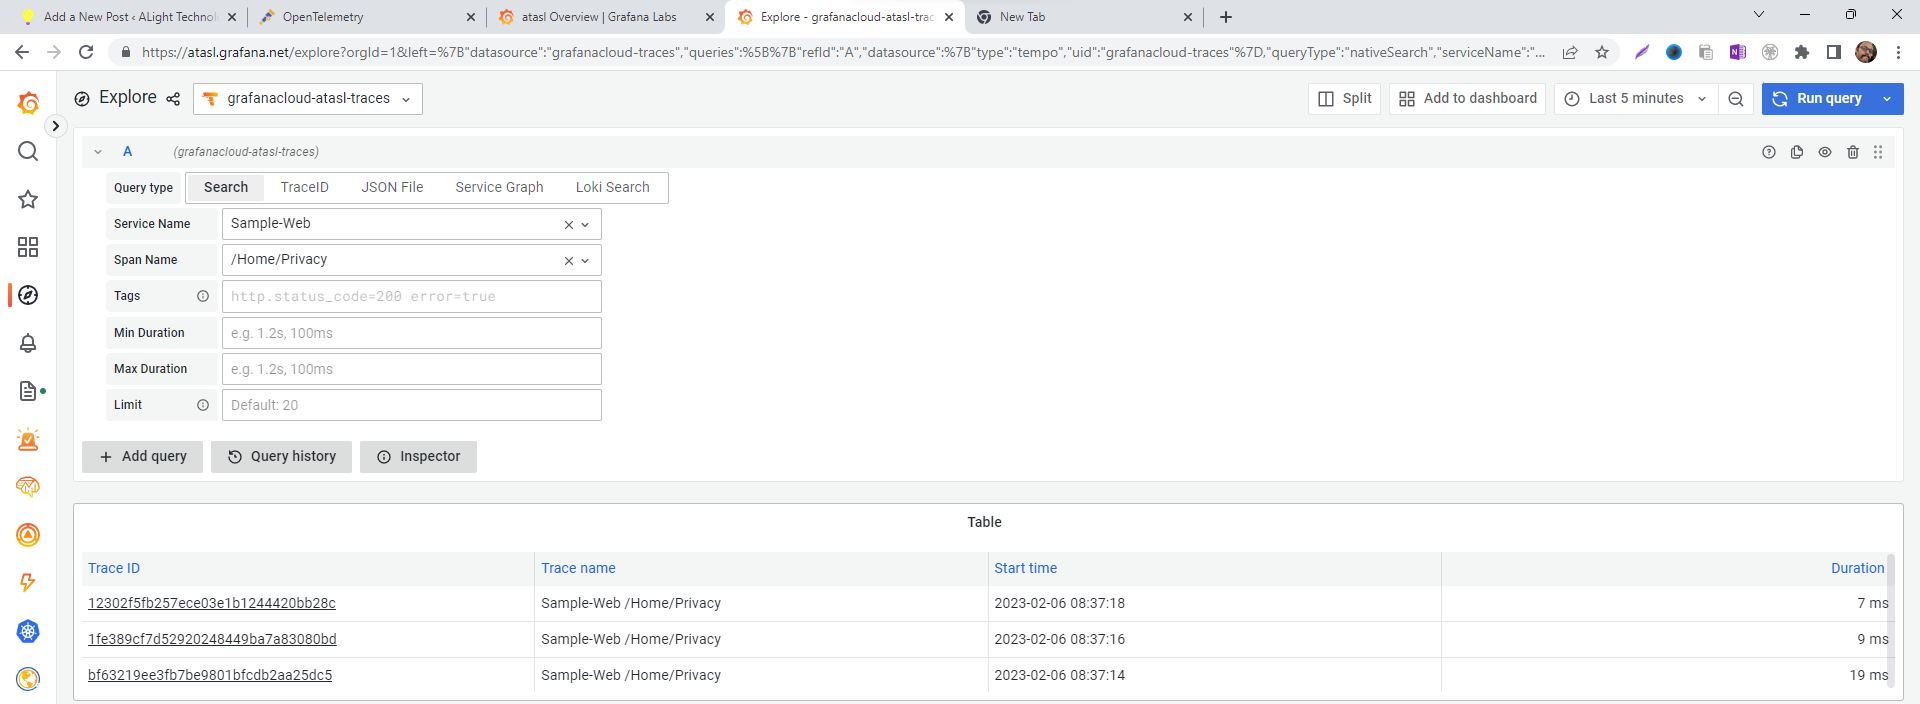Click the drag handle for query A
The width and height of the screenshot is (1920, 704).
pyautogui.click(x=1878, y=152)
